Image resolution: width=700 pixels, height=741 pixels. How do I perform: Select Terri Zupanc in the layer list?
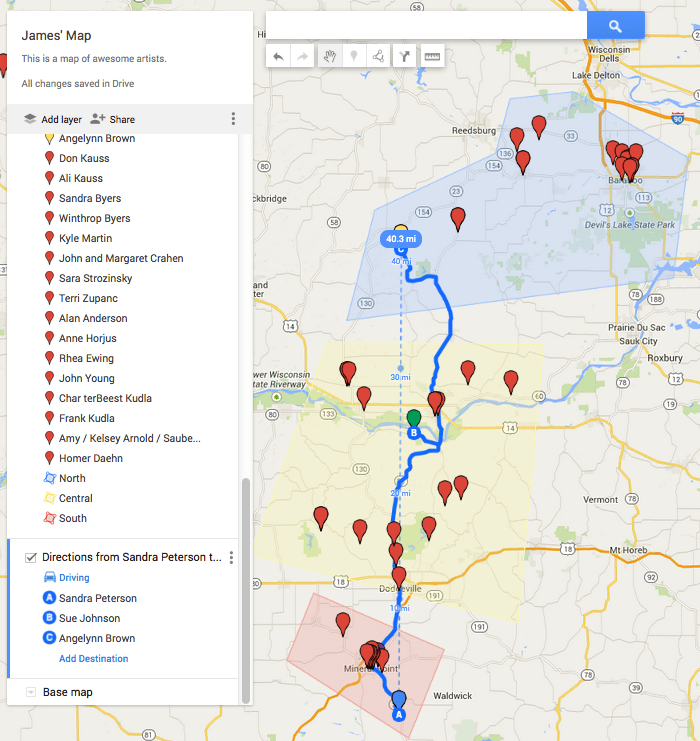(88, 298)
